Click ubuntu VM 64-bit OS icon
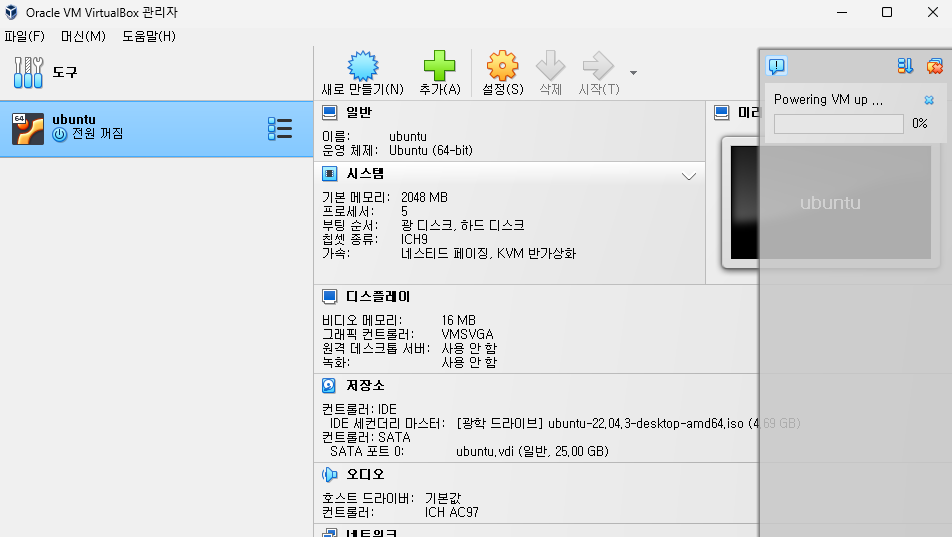 pyautogui.click(x=28, y=129)
